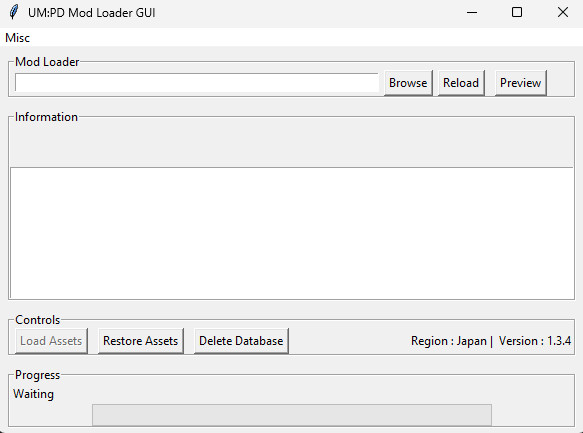Click the Restore Assets button
Screen dimensions: 583x433
(141, 341)
